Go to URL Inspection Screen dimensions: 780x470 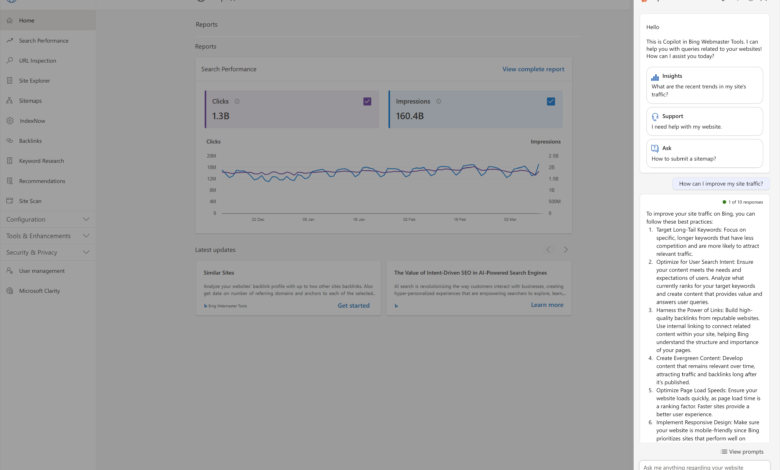click(x=48, y=61)
